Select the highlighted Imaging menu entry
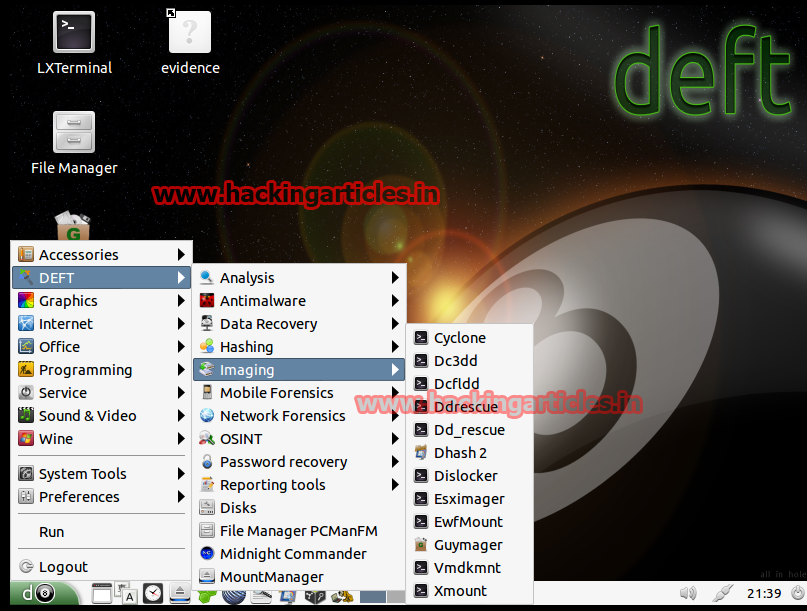Screen dimensions: 807x611 (299, 370)
